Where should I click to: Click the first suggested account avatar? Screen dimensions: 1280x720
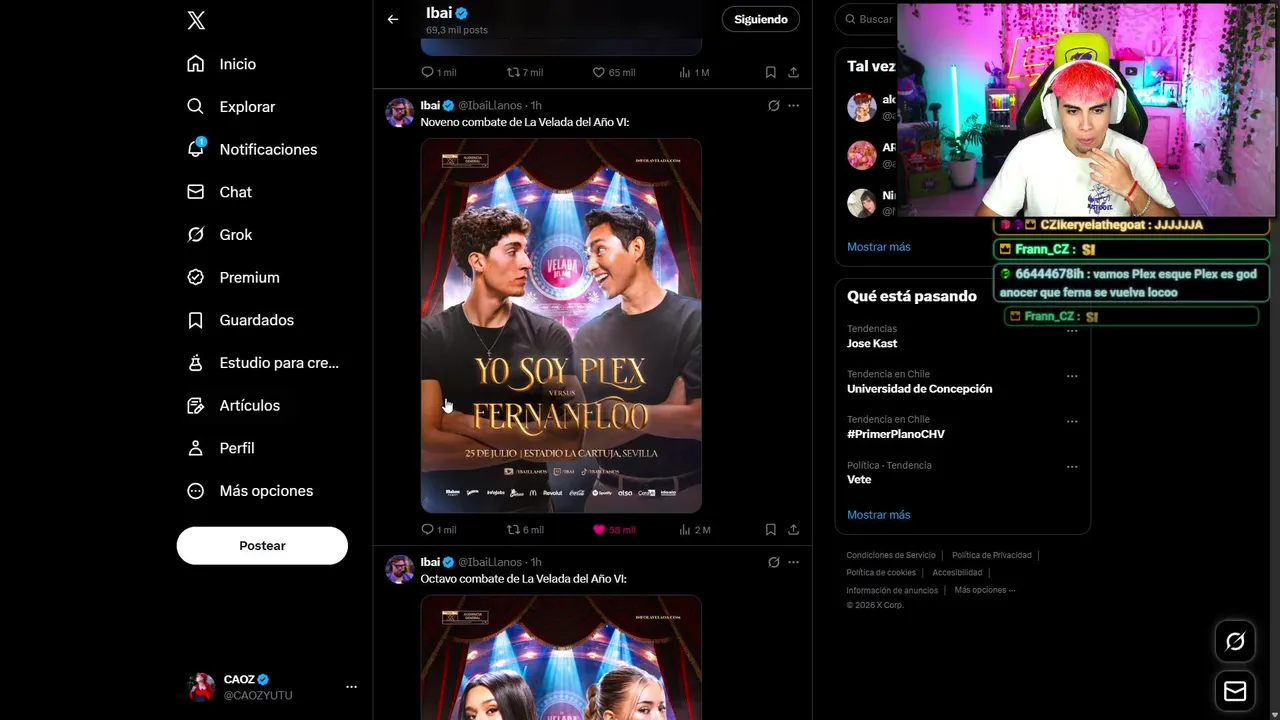click(x=862, y=107)
